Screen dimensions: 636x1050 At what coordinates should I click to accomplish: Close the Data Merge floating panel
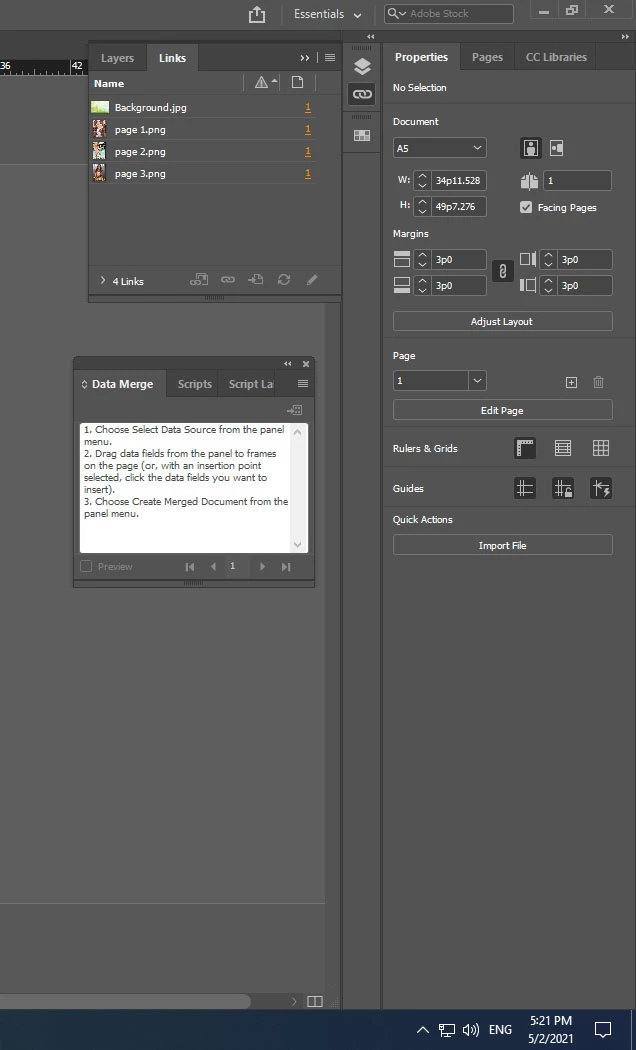306,364
